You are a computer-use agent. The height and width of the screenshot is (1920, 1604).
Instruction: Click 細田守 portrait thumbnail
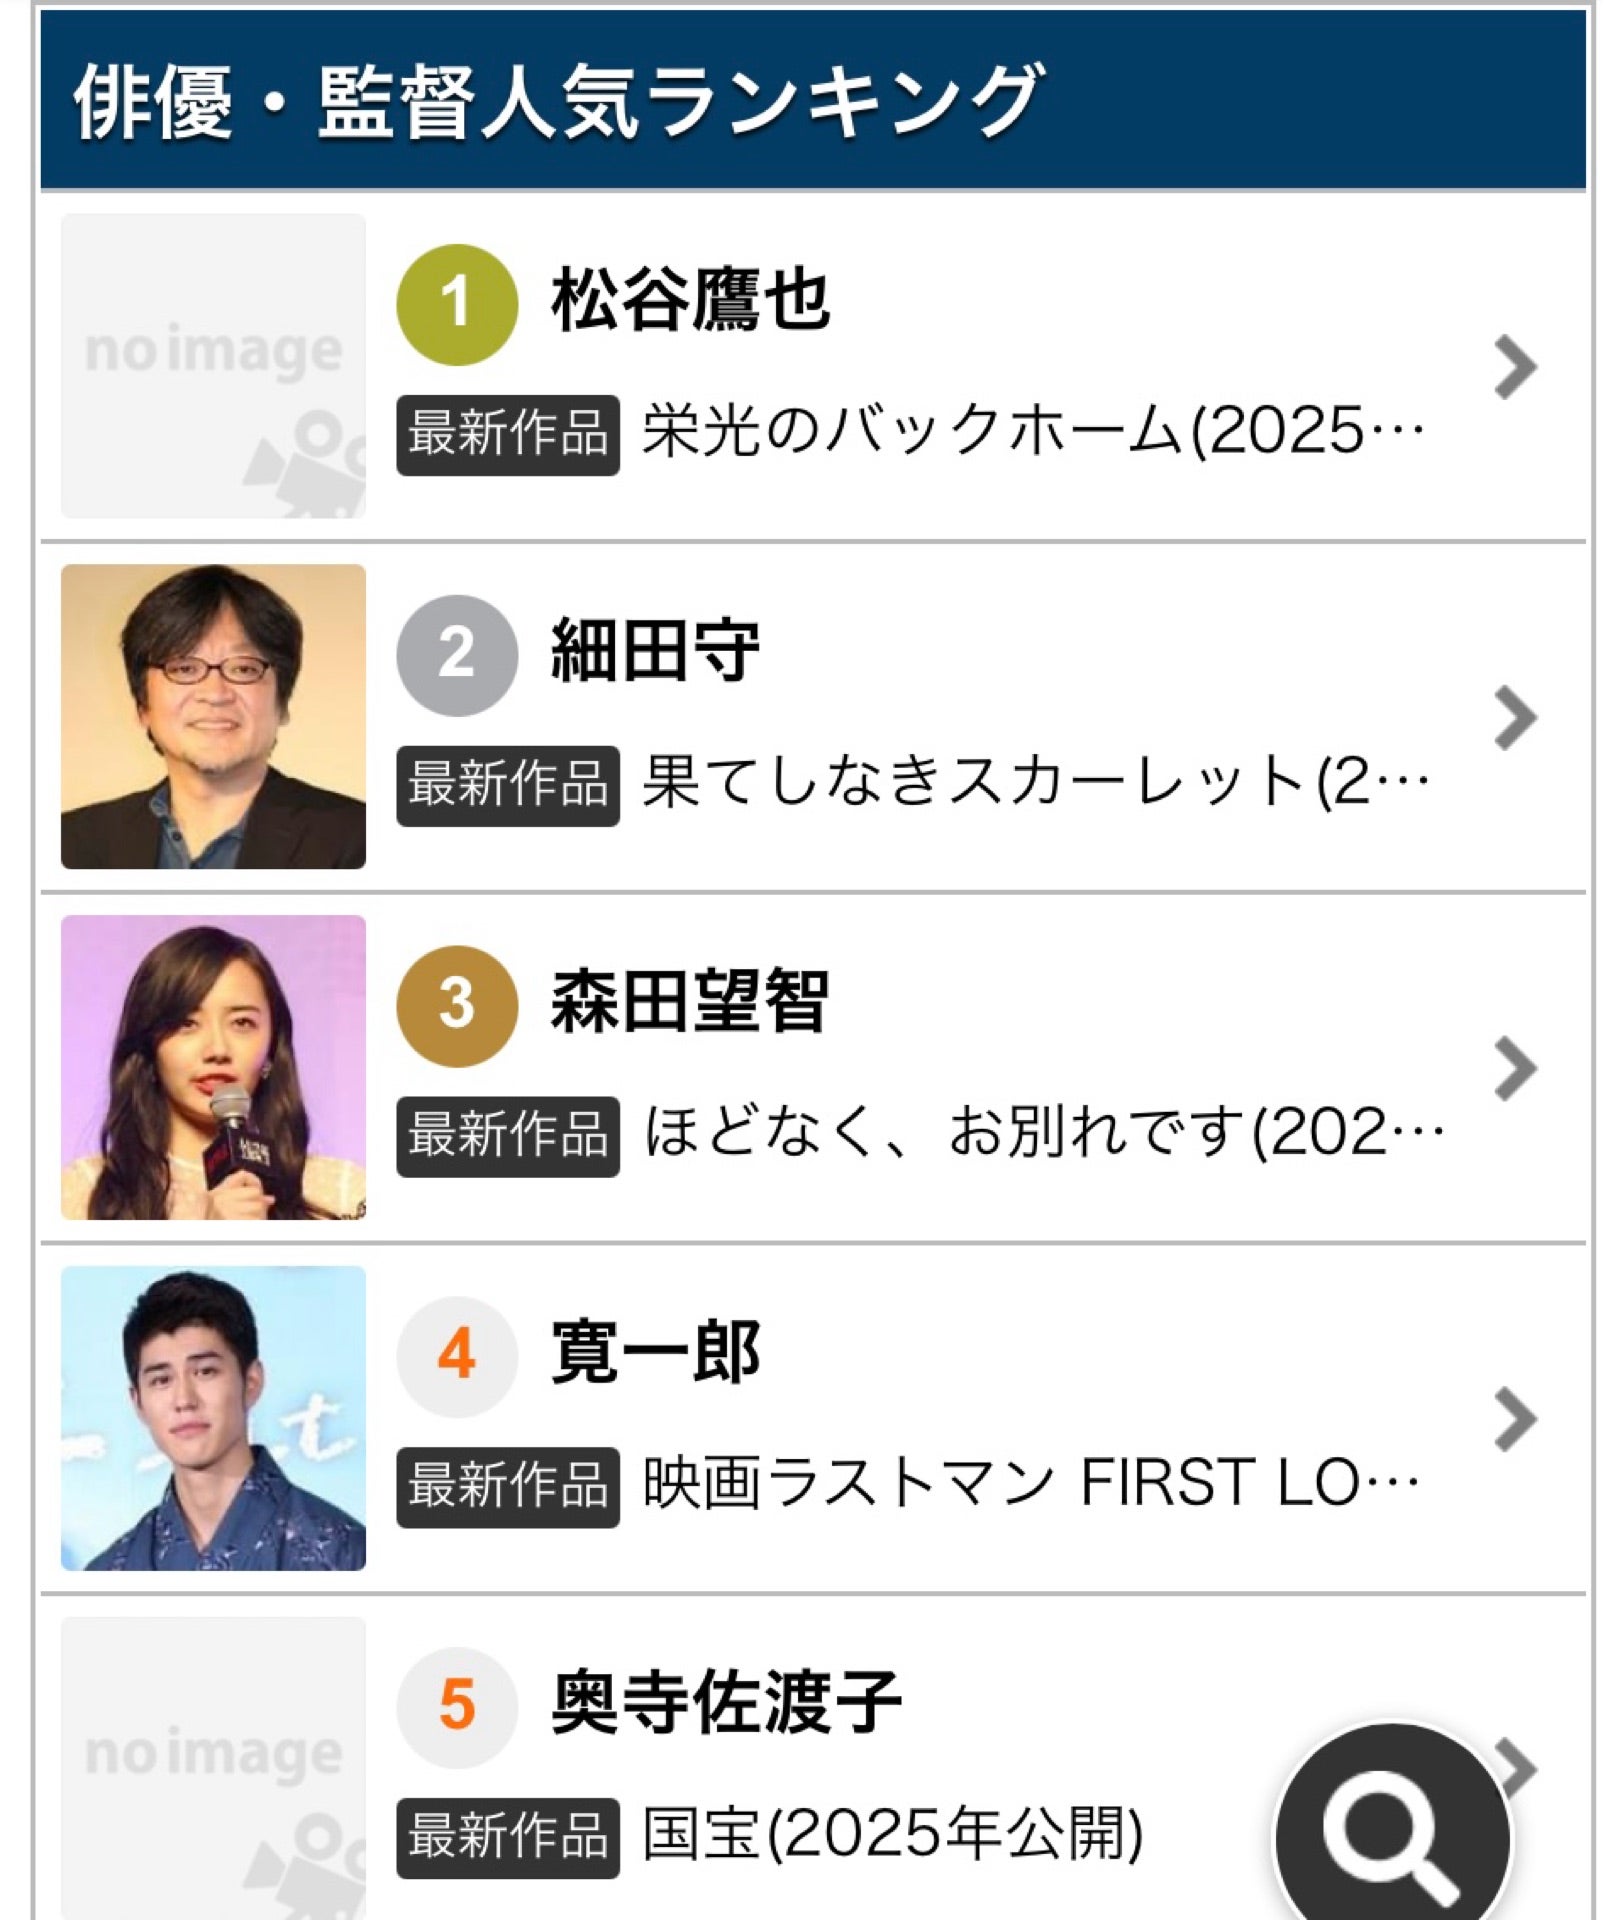tap(213, 717)
